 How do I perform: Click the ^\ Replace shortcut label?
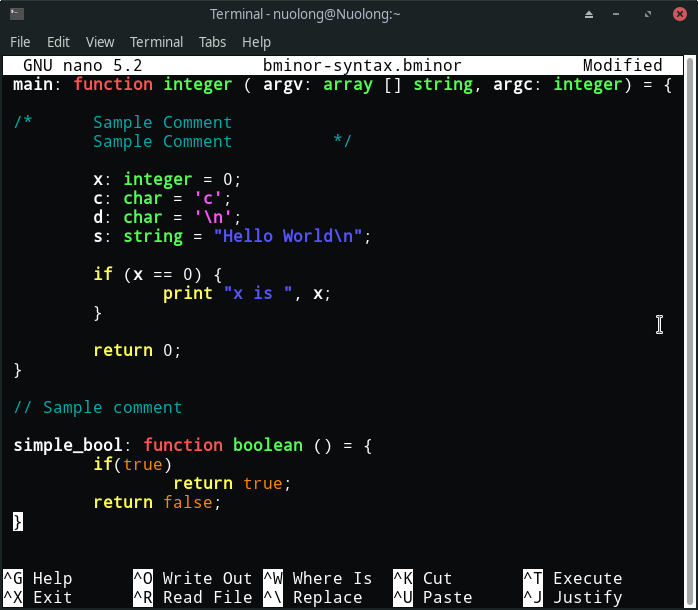[x=313, y=597]
